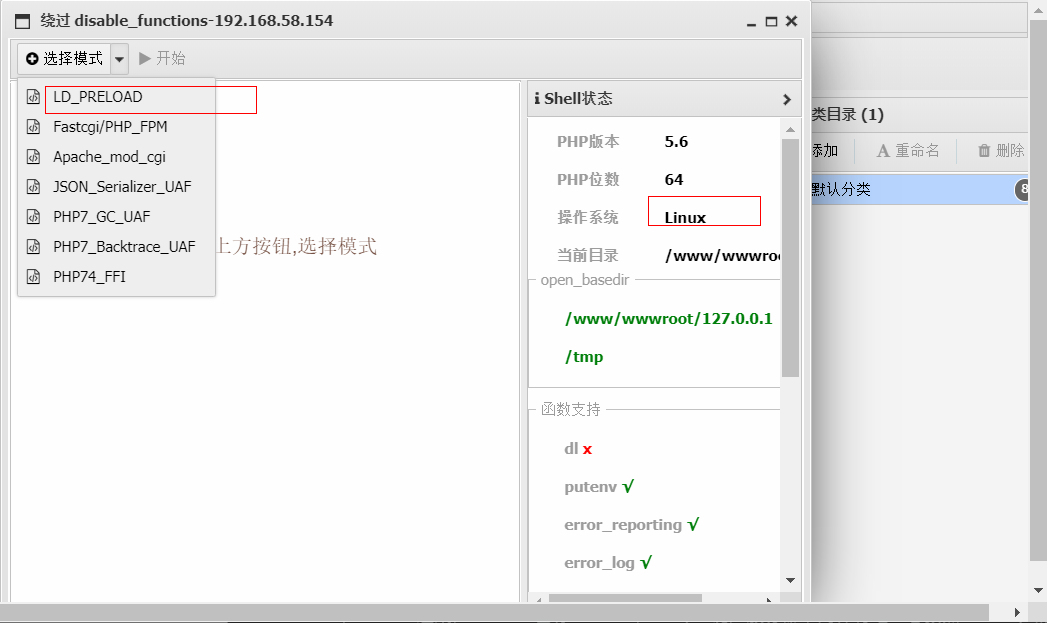Click the 开始 start action
The width and height of the screenshot is (1047, 623).
click(x=163, y=58)
